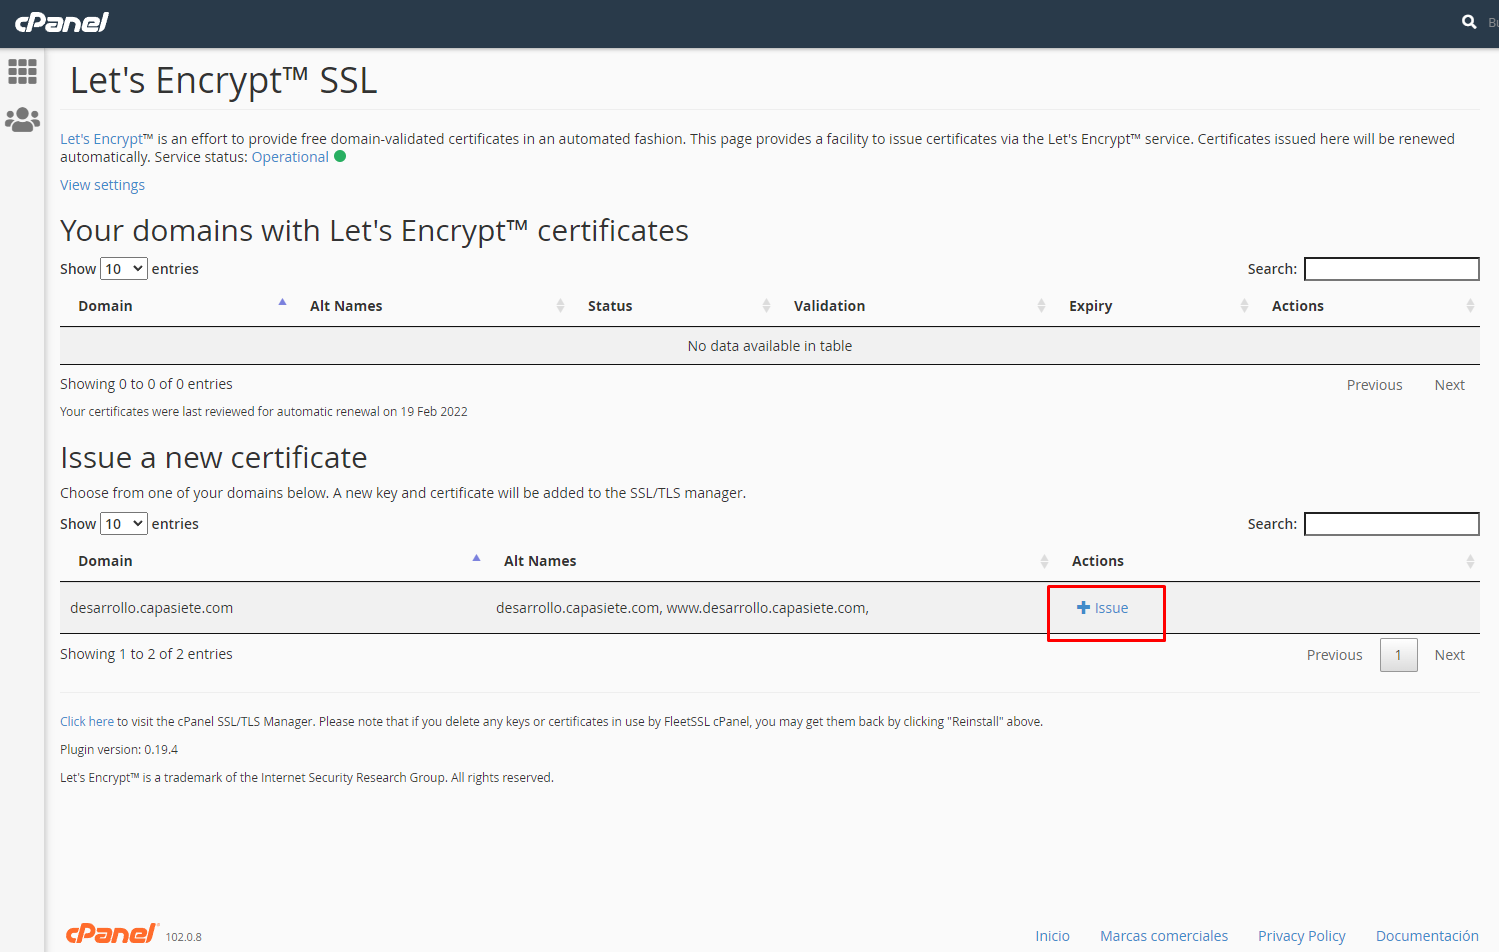Image resolution: width=1499 pixels, height=952 pixels.
Task: Issue certificate for desarrollo.capasiete.com
Action: coord(1103,608)
